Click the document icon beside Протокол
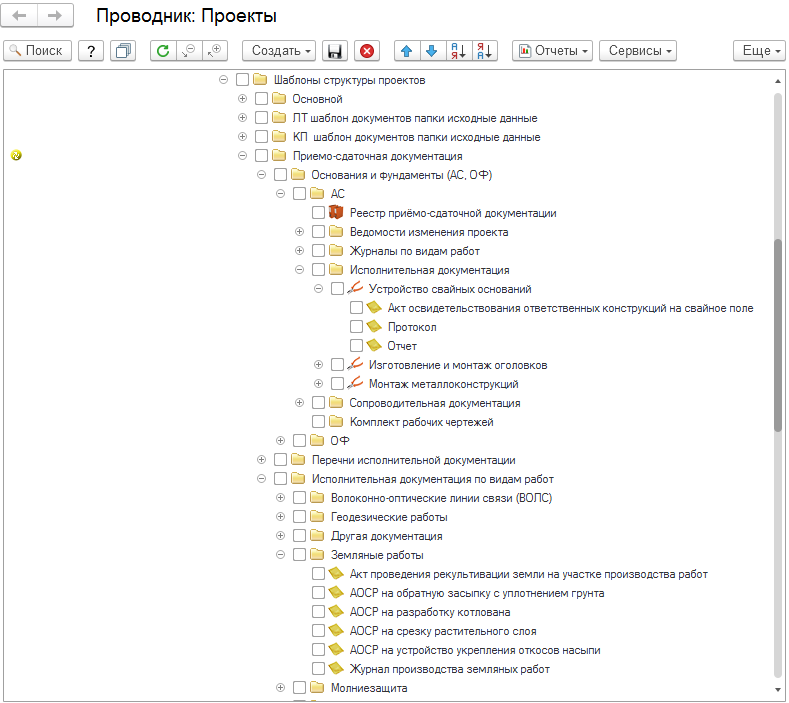Image resolution: width=789 pixels, height=703 pixels. tap(374, 326)
